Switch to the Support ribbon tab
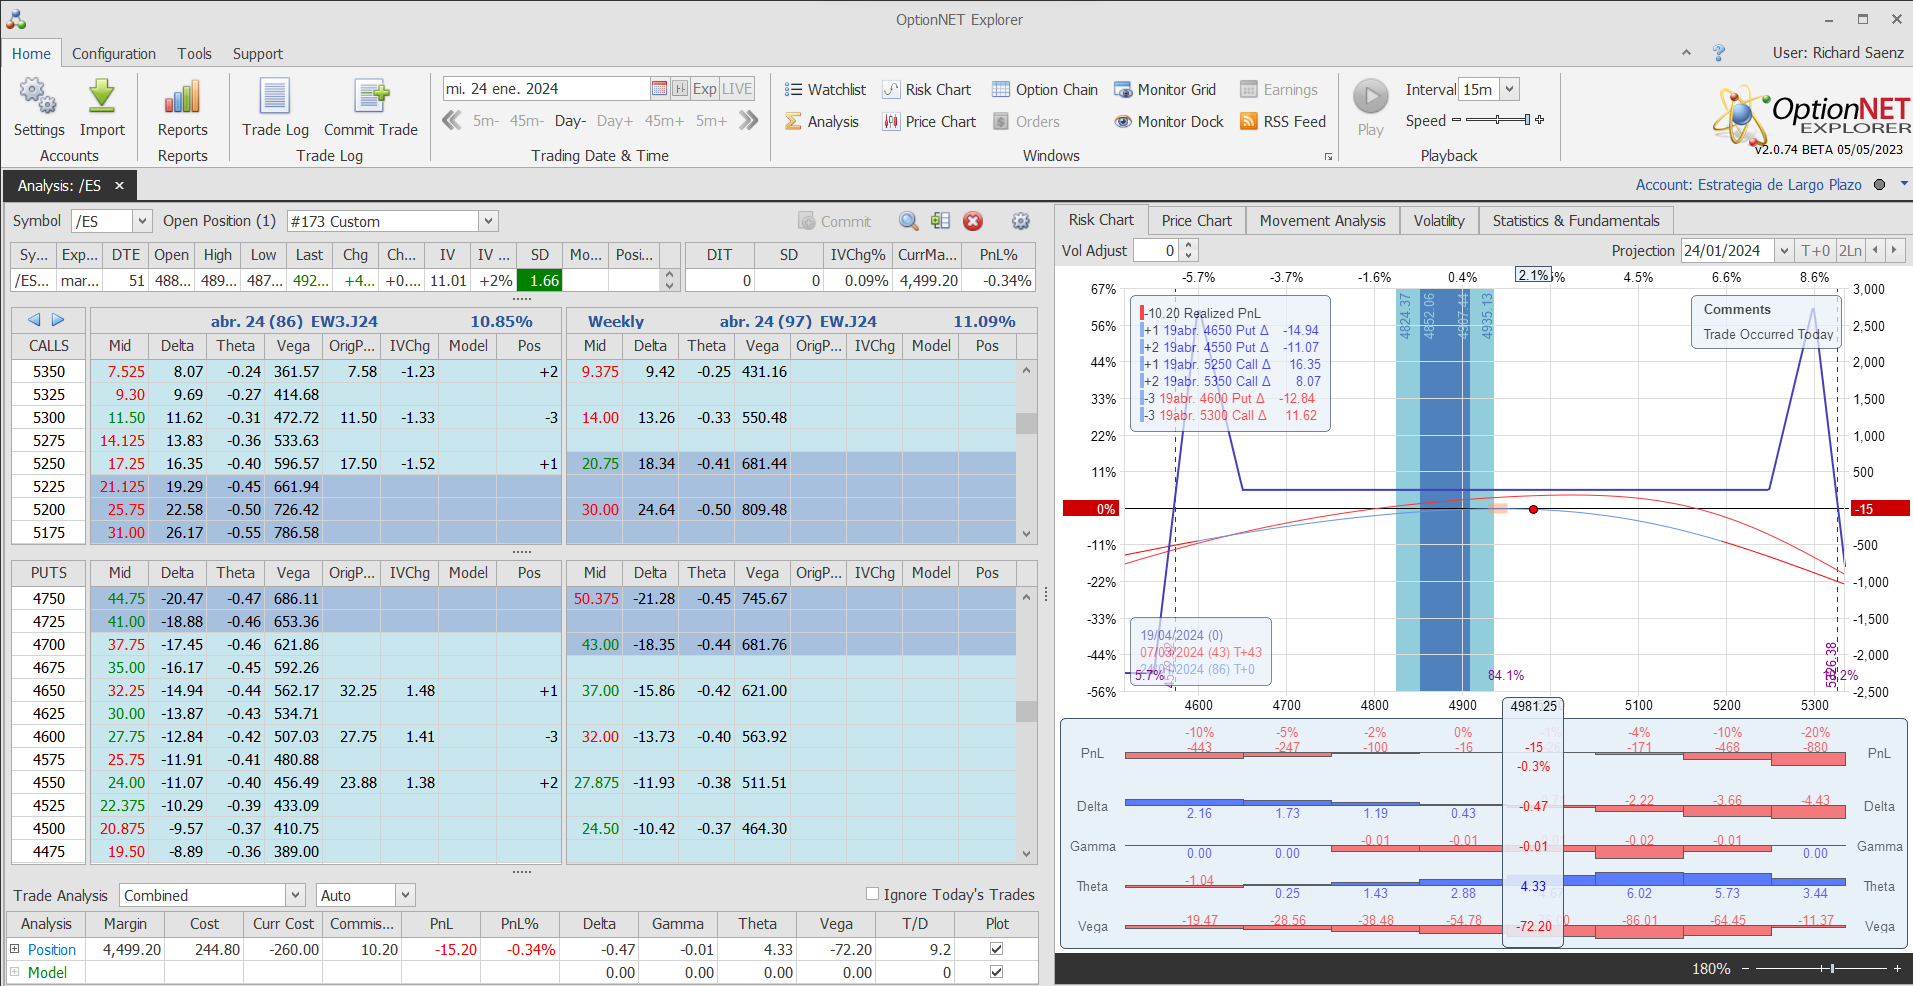This screenshot has width=1913, height=986. (x=258, y=54)
